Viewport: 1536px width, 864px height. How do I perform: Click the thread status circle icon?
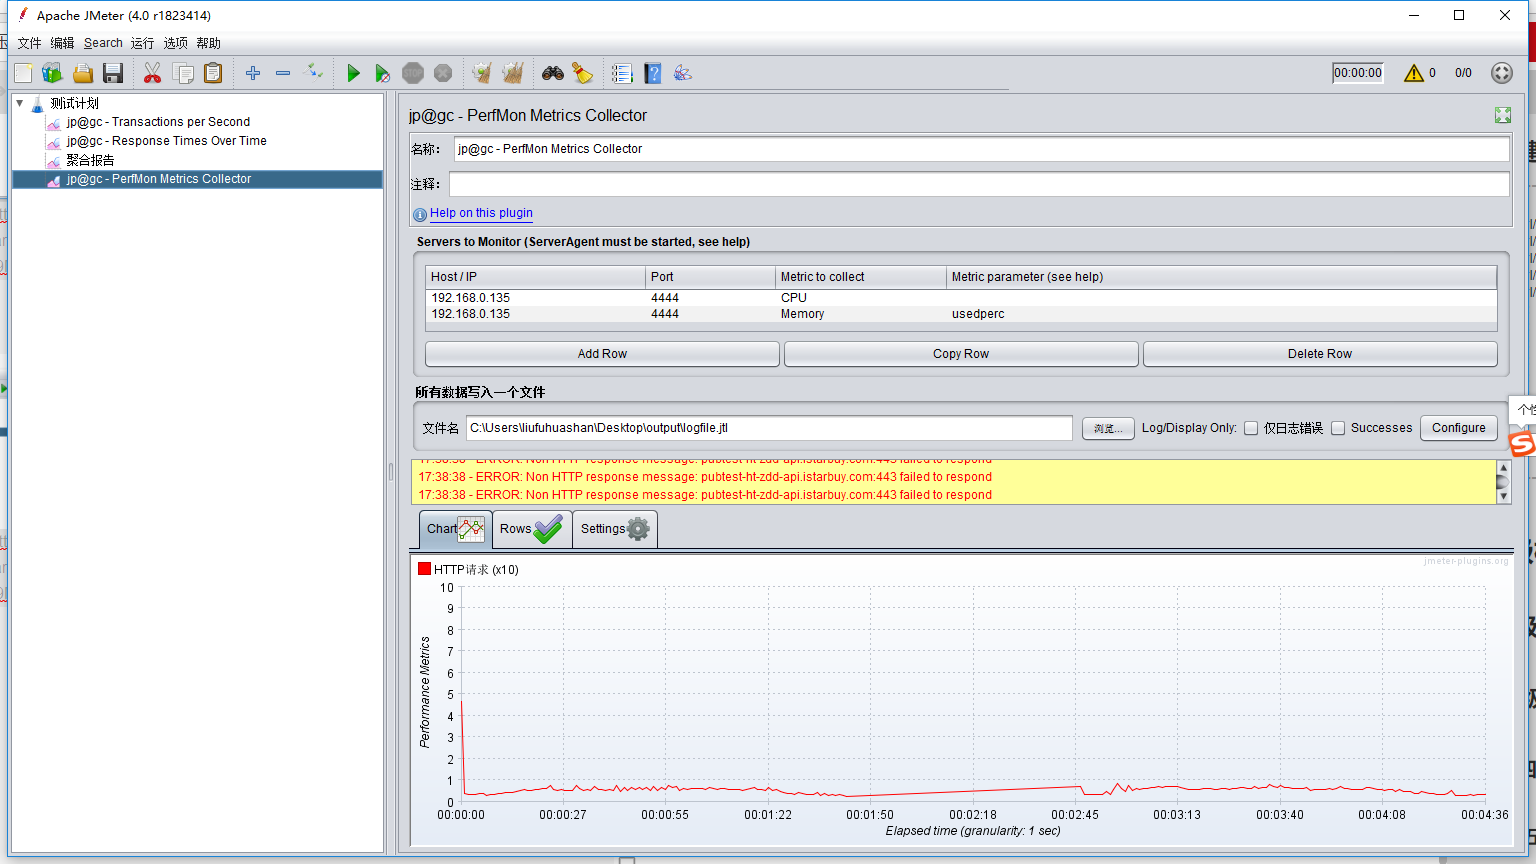[1502, 73]
